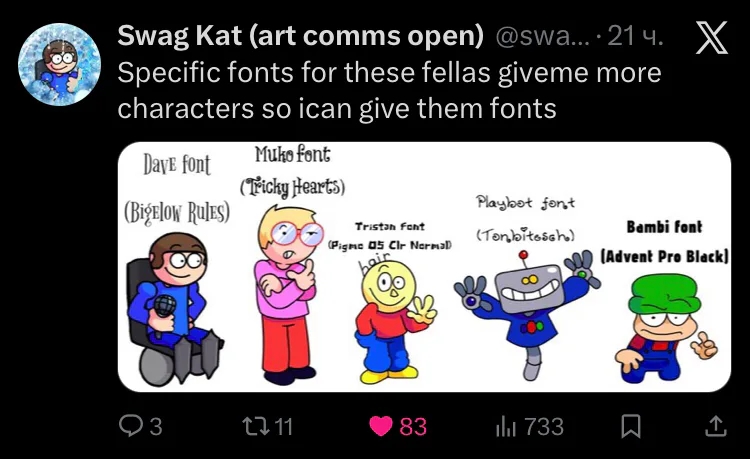Open the attached fonts image
Image resolution: width=750 pixels, height=459 pixels.
(x=424, y=267)
